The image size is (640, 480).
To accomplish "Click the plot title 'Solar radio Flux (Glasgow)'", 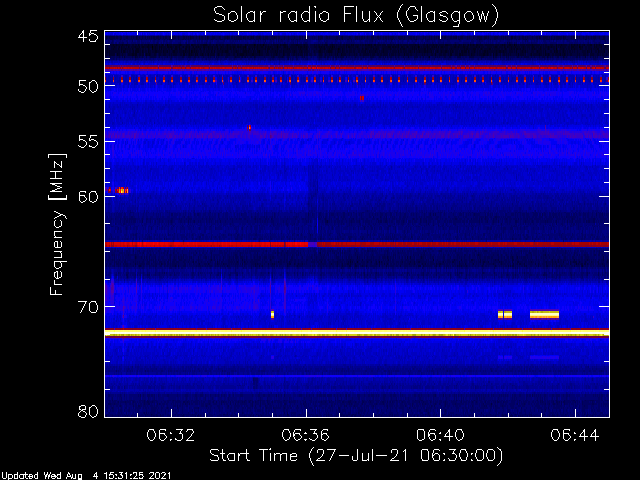I will [x=356, y=16].
